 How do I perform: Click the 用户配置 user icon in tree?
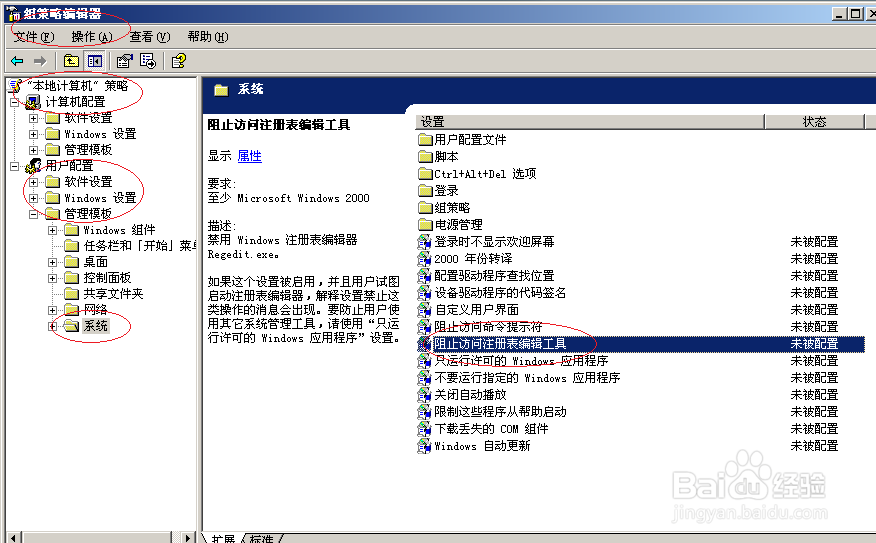(33, 166)
